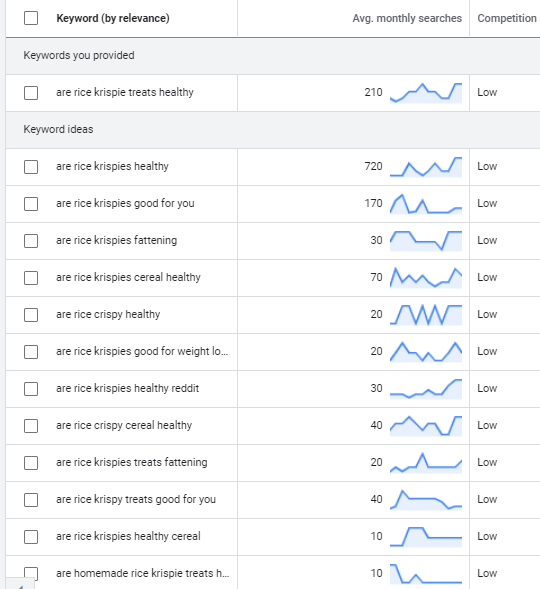
Task: Click keyword text 'are rice krispie treats healthy'
Action: click(125, 92)
